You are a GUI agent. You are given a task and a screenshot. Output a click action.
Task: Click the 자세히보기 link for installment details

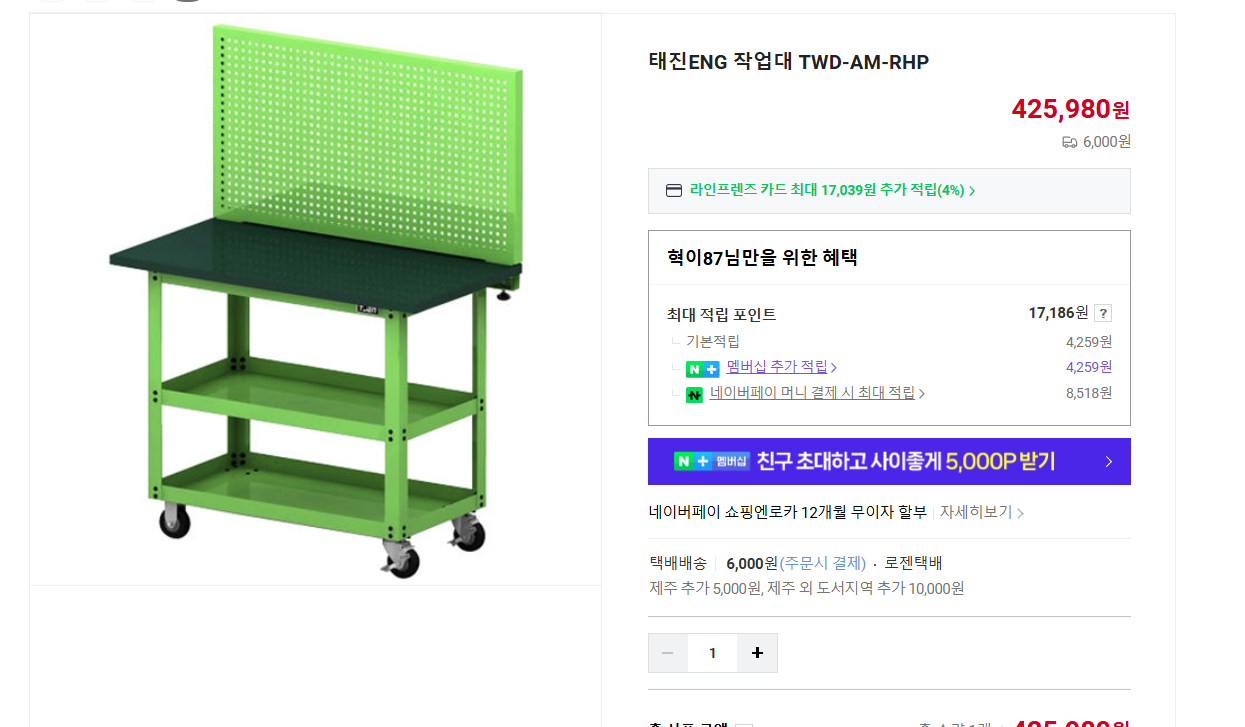pos(976,512)
